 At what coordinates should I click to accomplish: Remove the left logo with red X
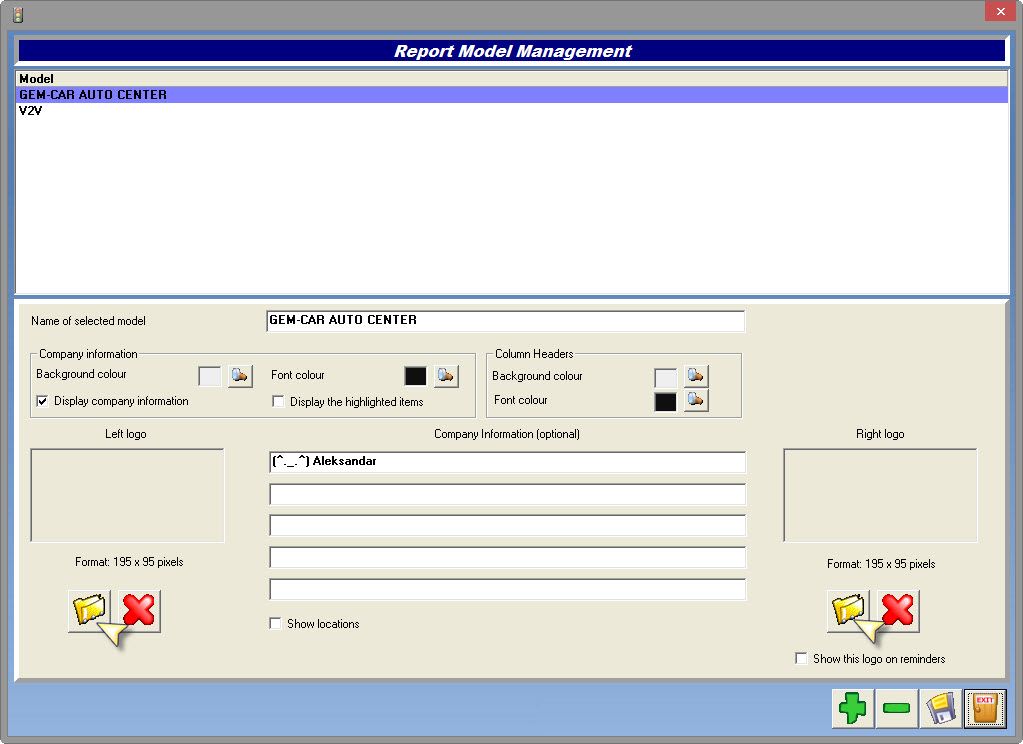coord(139,611)
